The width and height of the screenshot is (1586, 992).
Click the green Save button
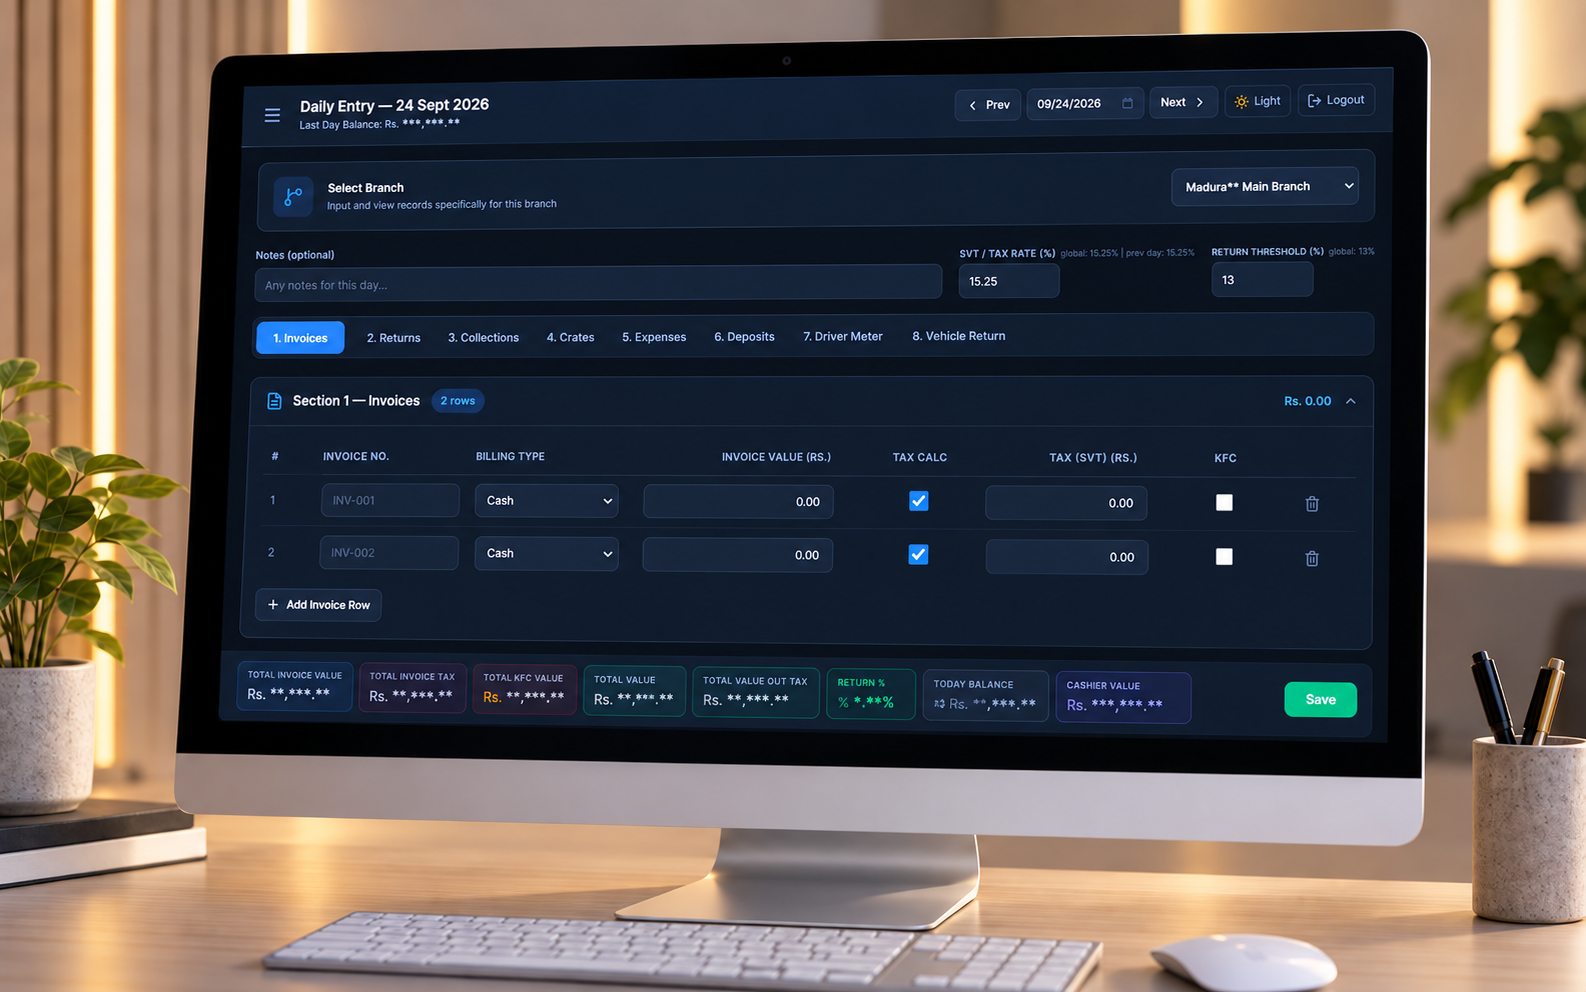pyautogui.click(x=1320, y=700)
